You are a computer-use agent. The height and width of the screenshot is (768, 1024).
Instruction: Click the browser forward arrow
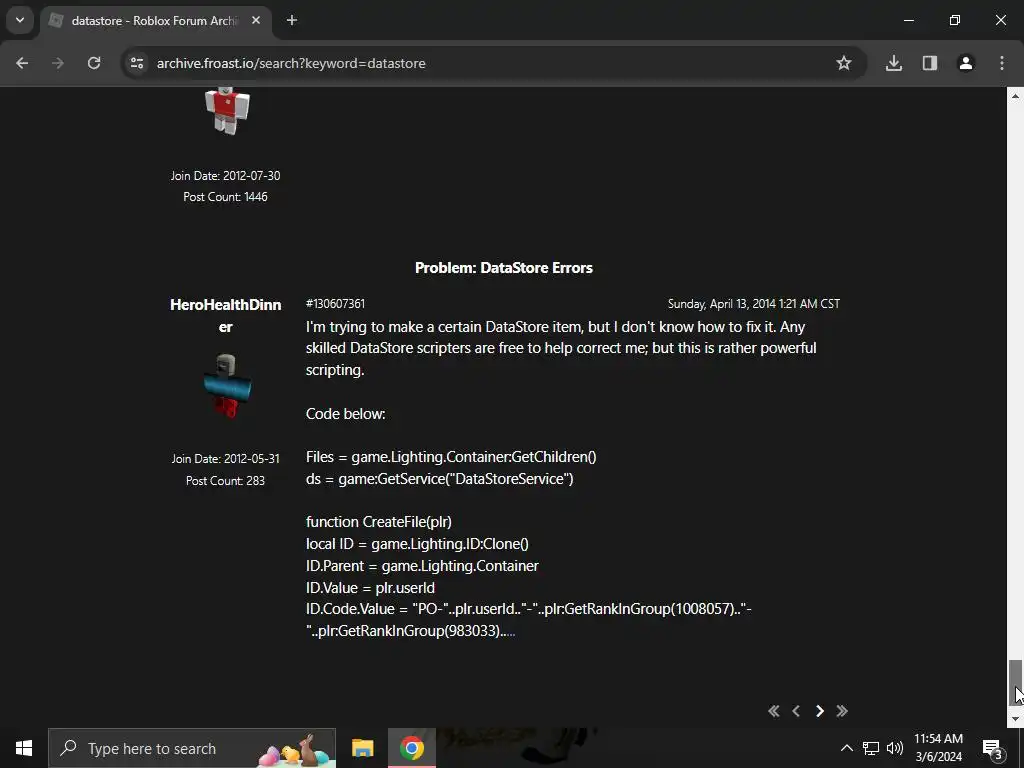(58, 63)
